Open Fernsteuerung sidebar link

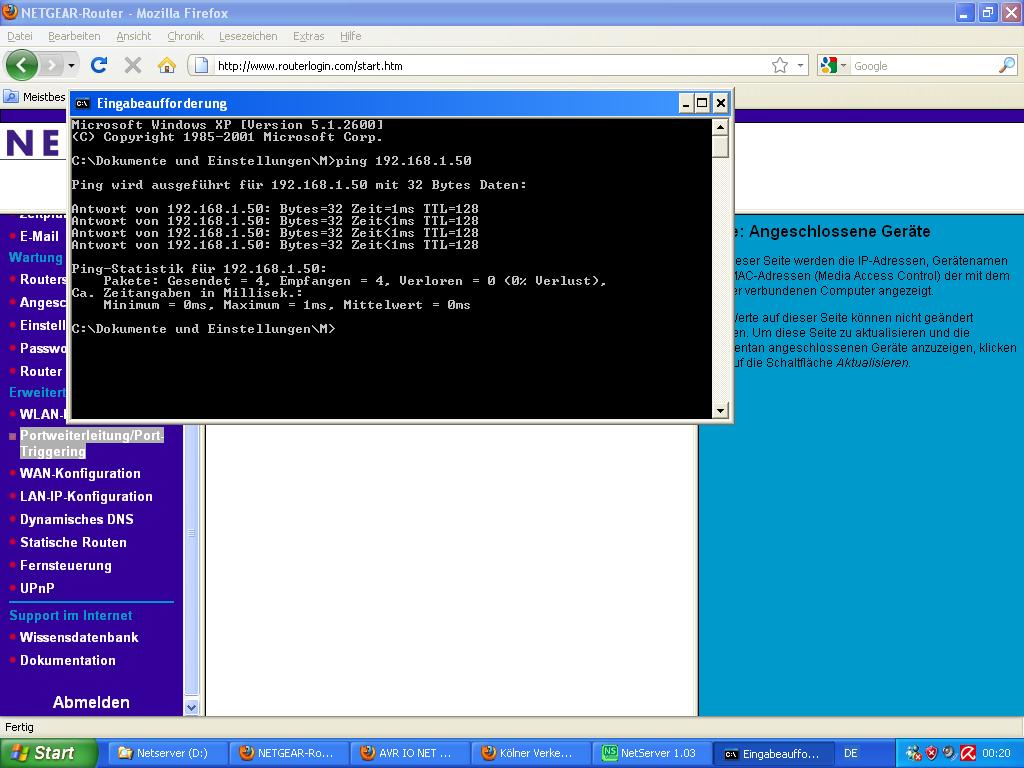(65, 566)
